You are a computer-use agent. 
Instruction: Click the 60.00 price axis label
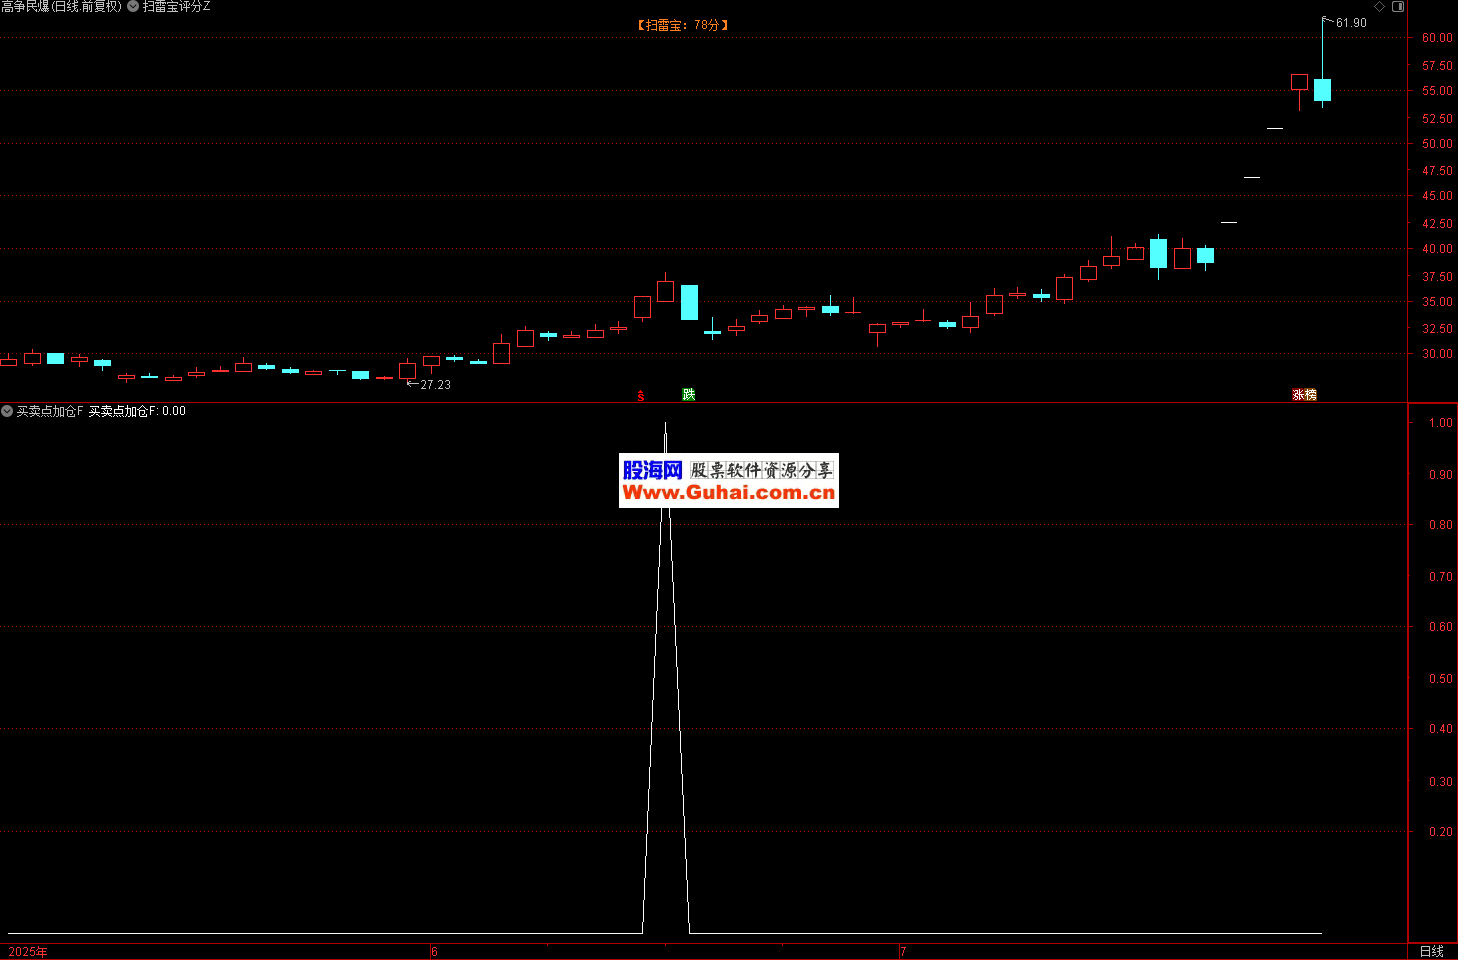[1437, 38]
